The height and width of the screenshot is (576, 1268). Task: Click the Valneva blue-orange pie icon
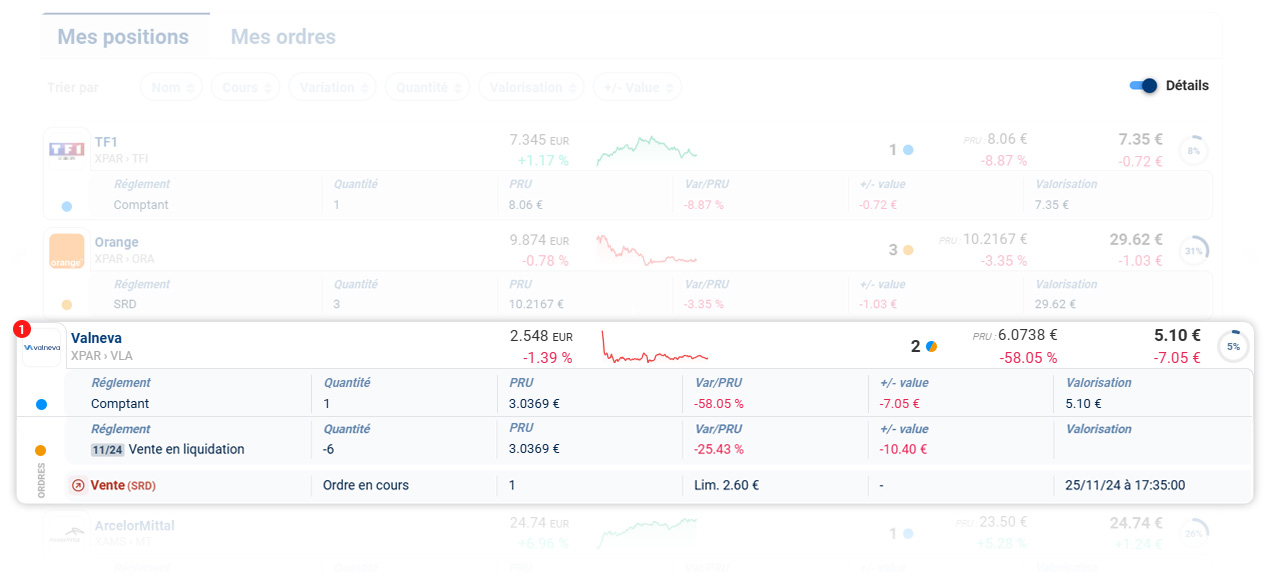(x=931, y=346)
